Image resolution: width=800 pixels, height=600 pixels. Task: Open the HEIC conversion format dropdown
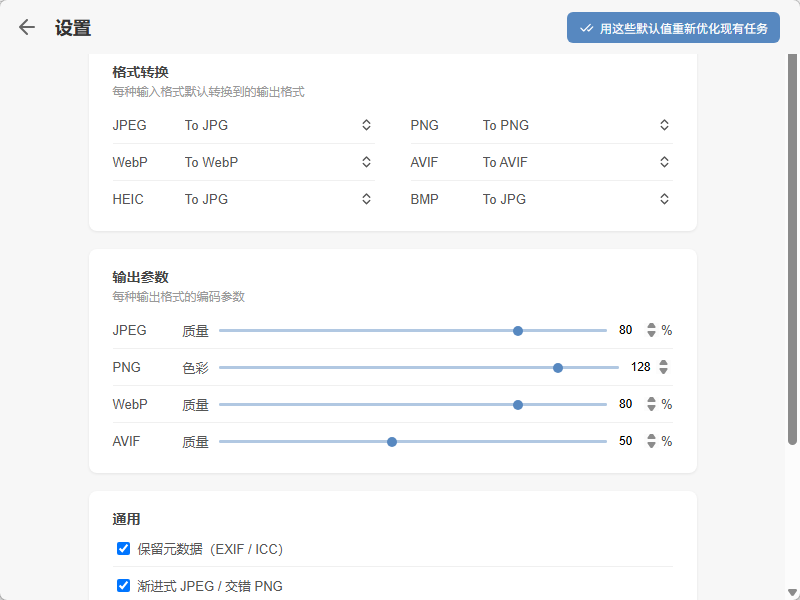pyautogui.click(x=279, y=199)
